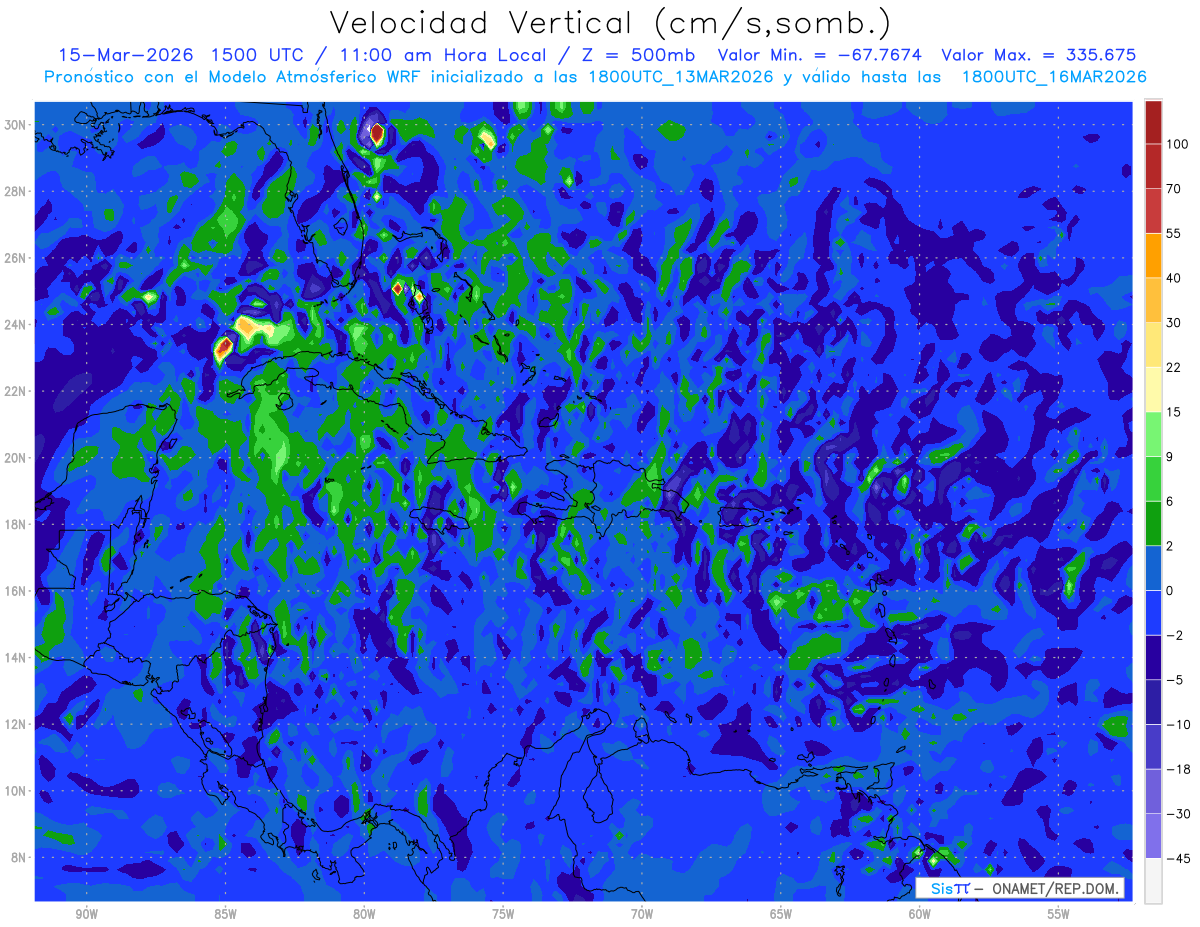Click the "100" colorbar label
This screenshot has height=927, width=1200.
pos(1178,145)
